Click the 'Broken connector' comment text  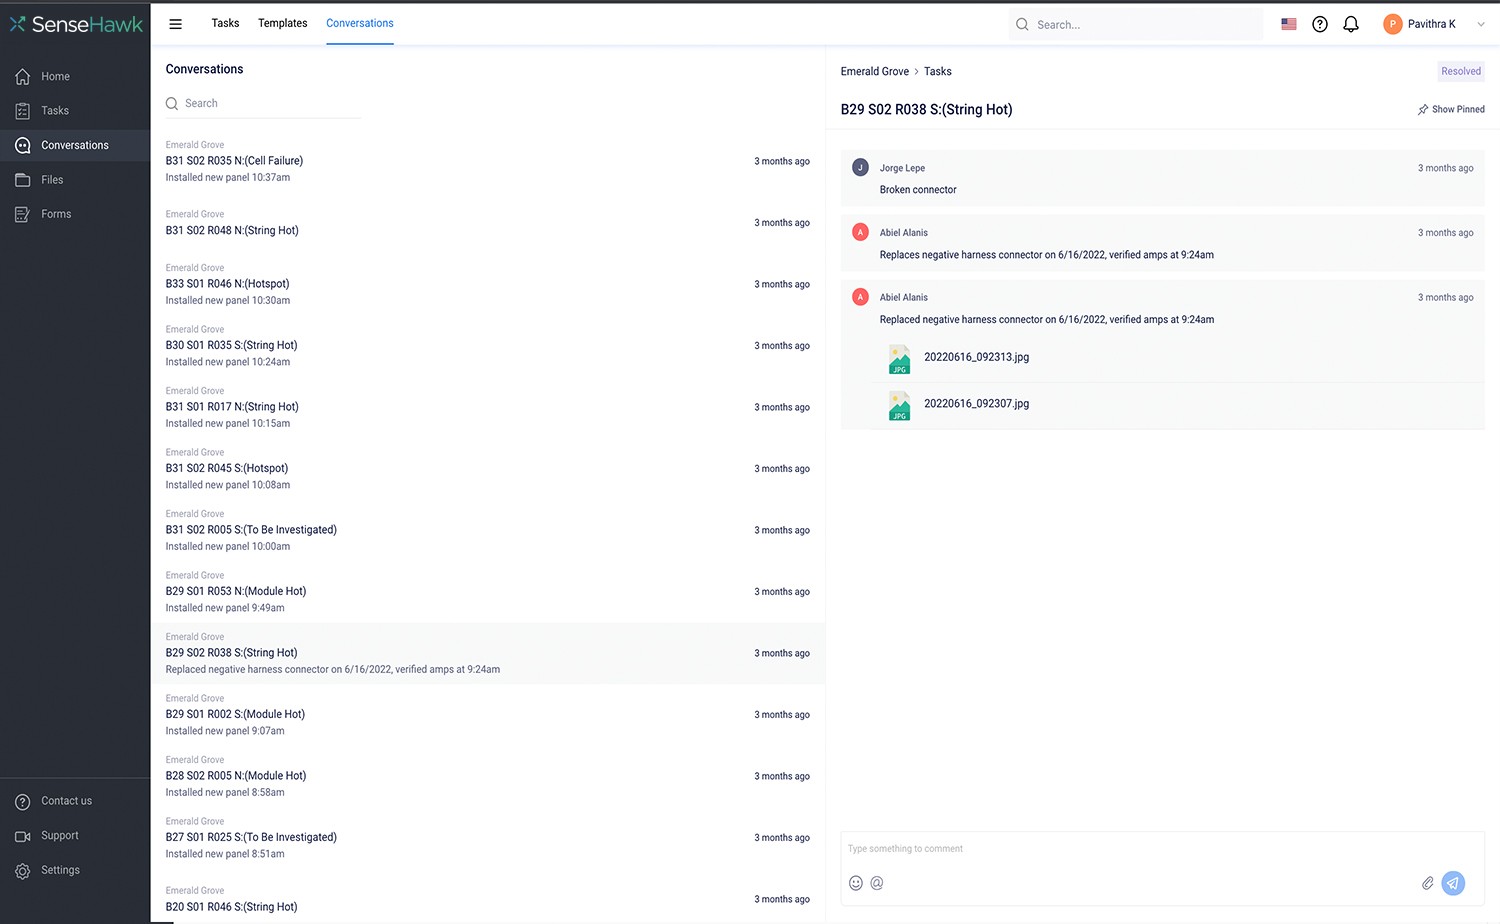tap(918, 190)
